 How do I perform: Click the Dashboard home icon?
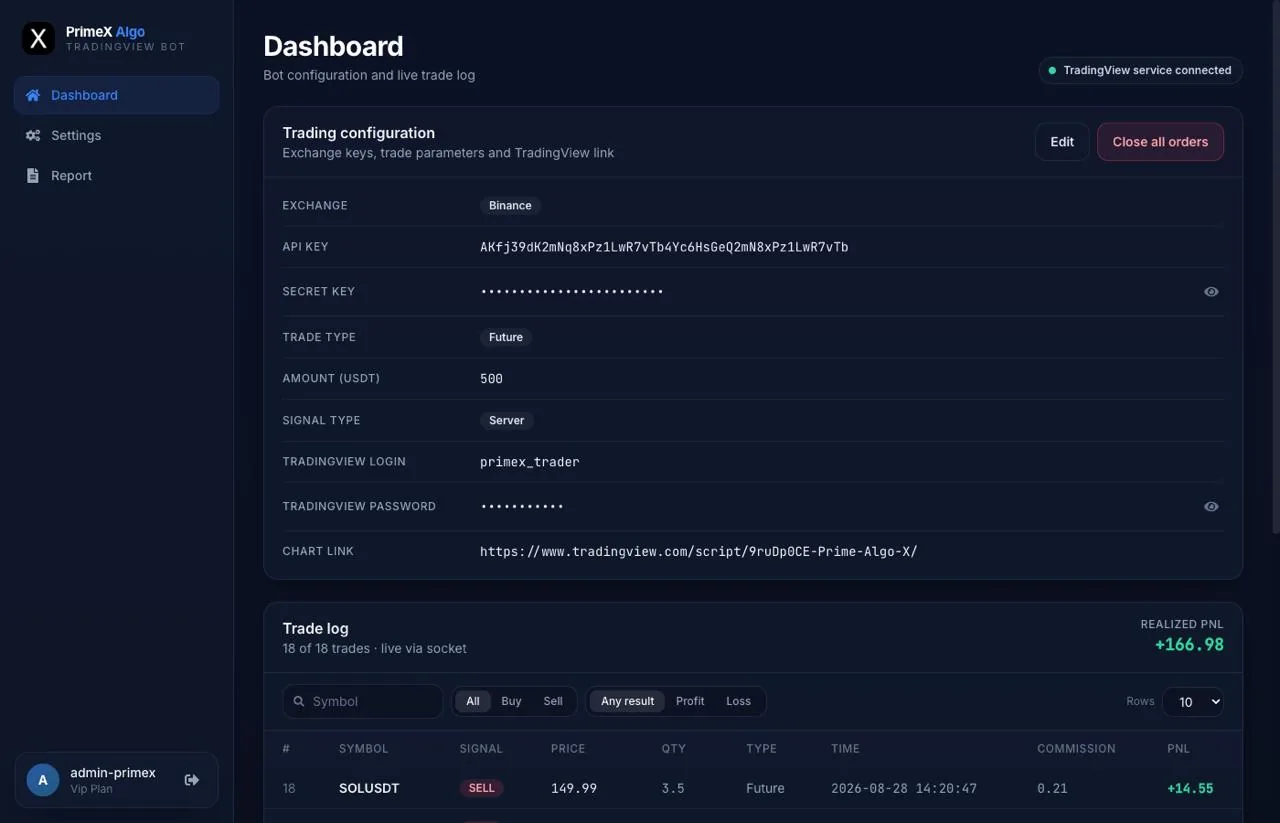point(33,95)
